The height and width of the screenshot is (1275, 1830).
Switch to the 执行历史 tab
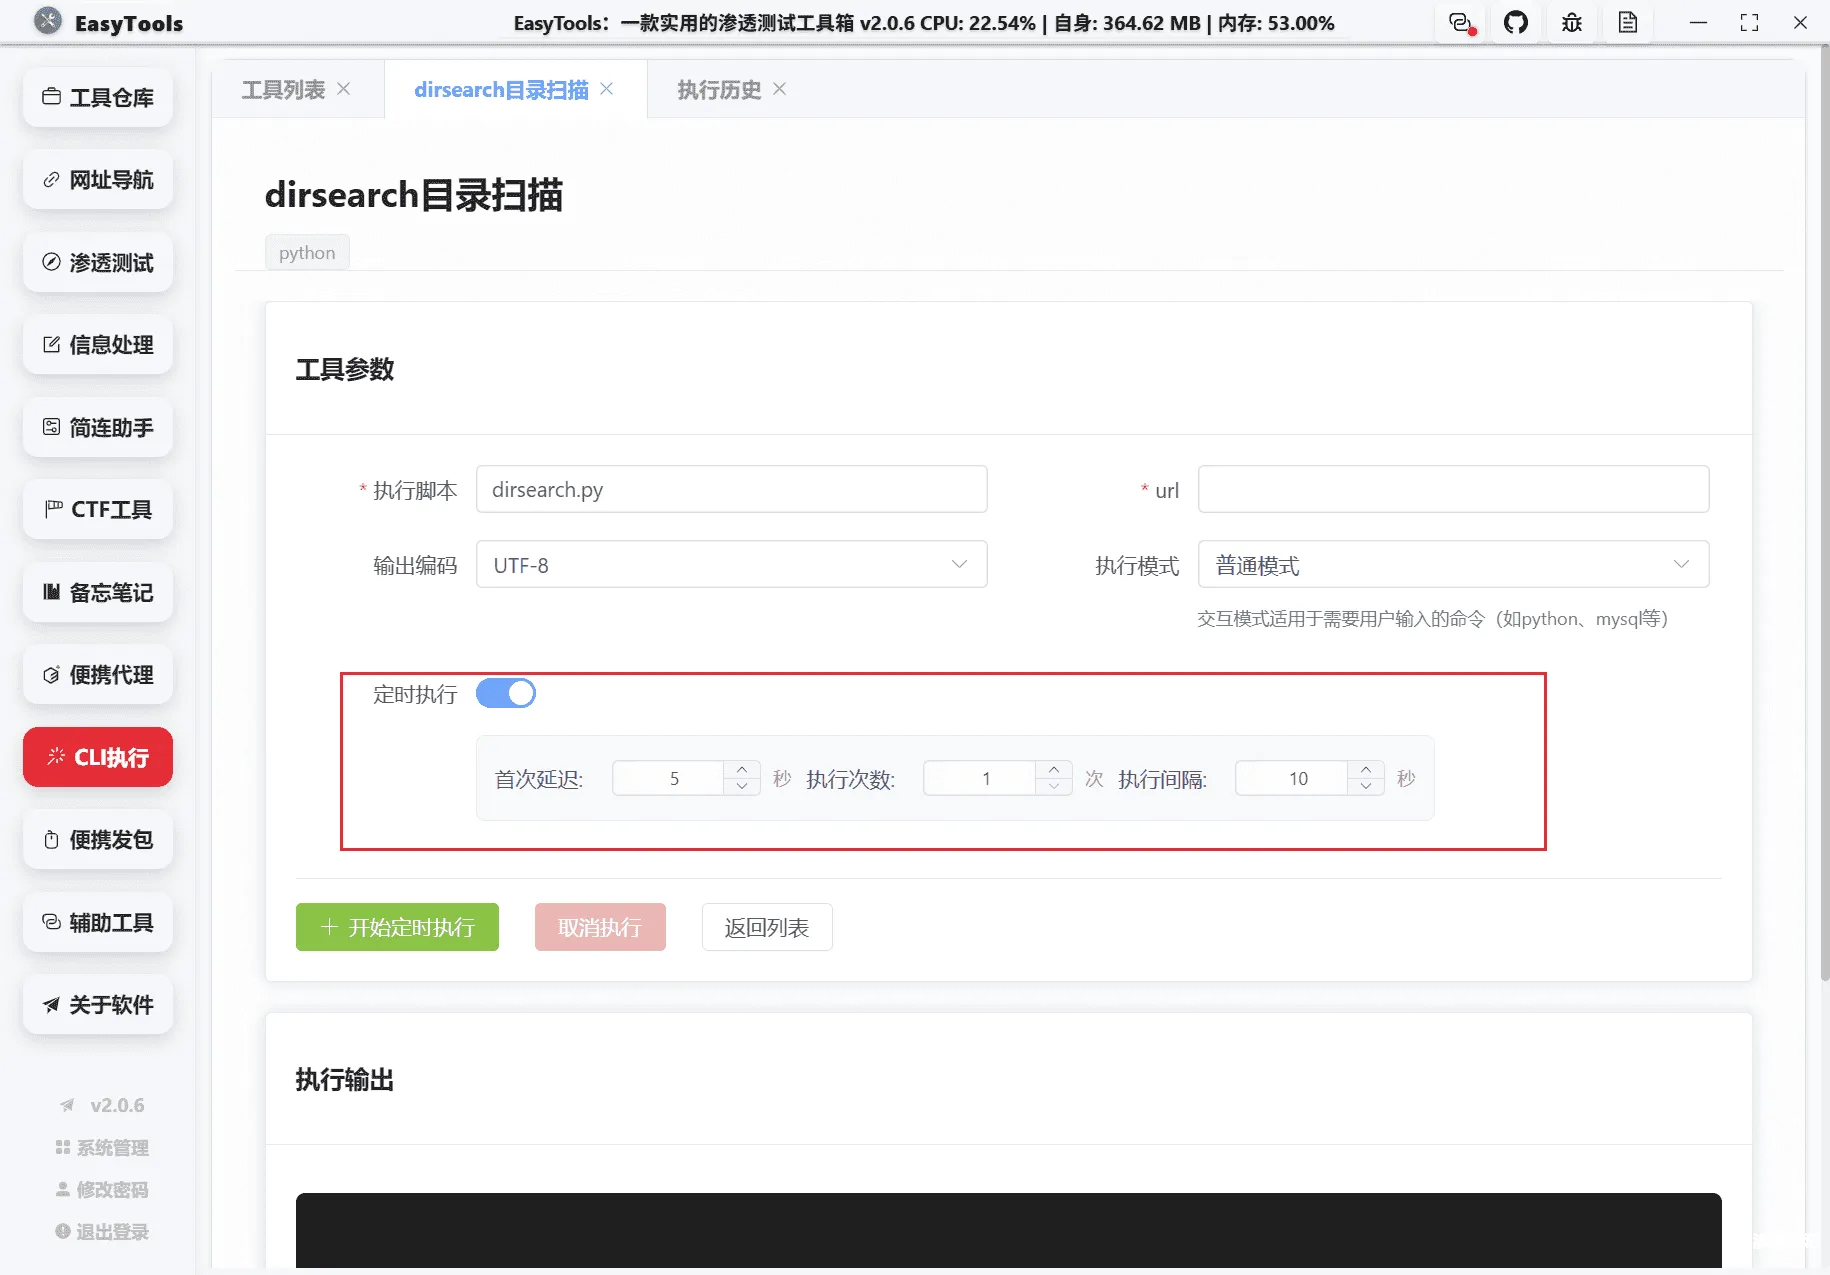coord(716,89)
